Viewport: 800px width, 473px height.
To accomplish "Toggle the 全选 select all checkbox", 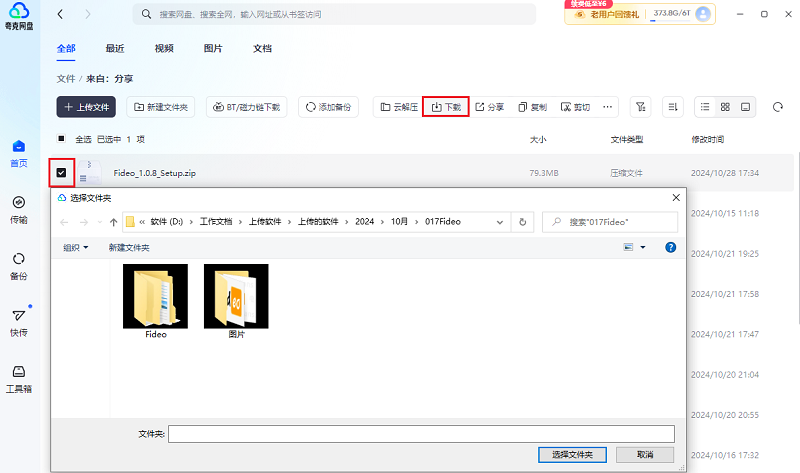I will coord(61,139).
